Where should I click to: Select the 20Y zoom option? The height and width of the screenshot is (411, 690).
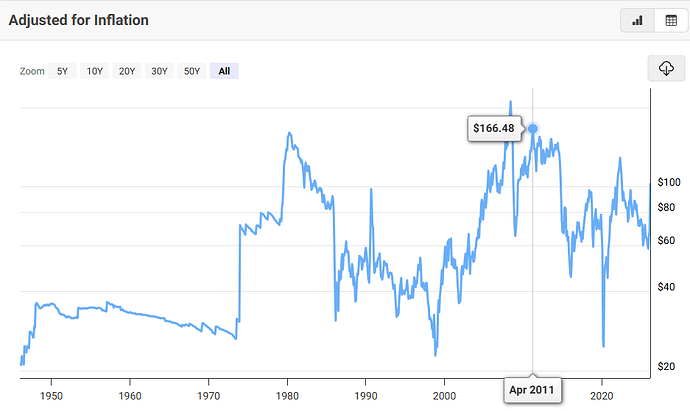point(127,71)
